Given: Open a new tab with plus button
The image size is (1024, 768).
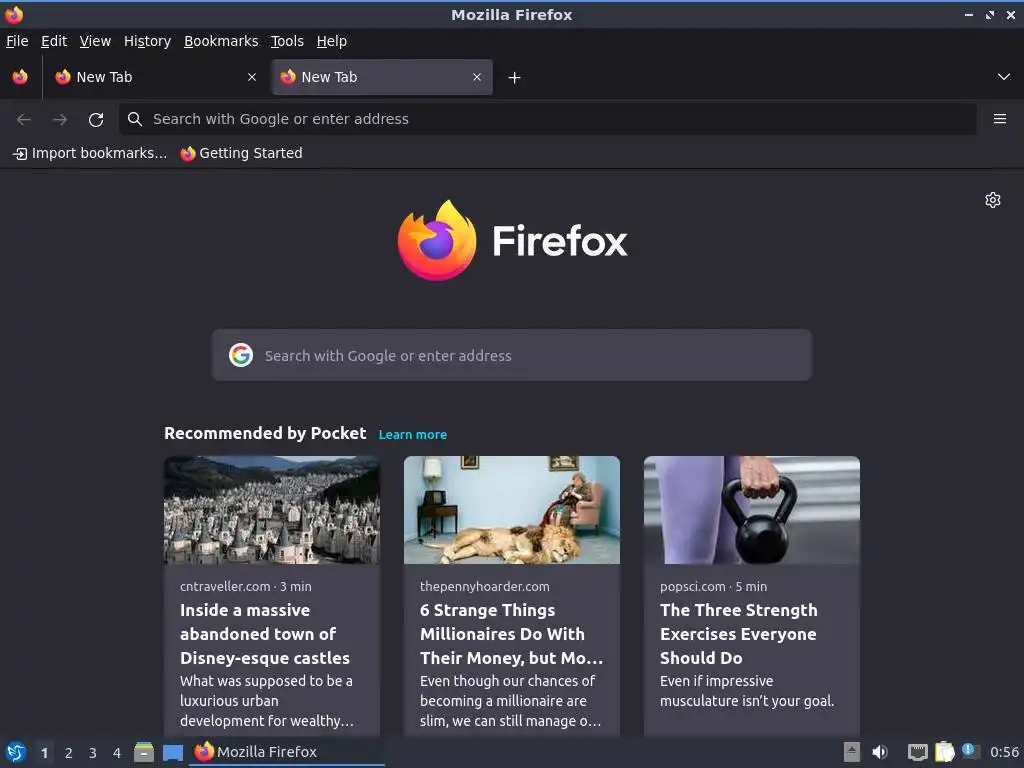Looking at the screenshot, I should [x=515, y=78].
